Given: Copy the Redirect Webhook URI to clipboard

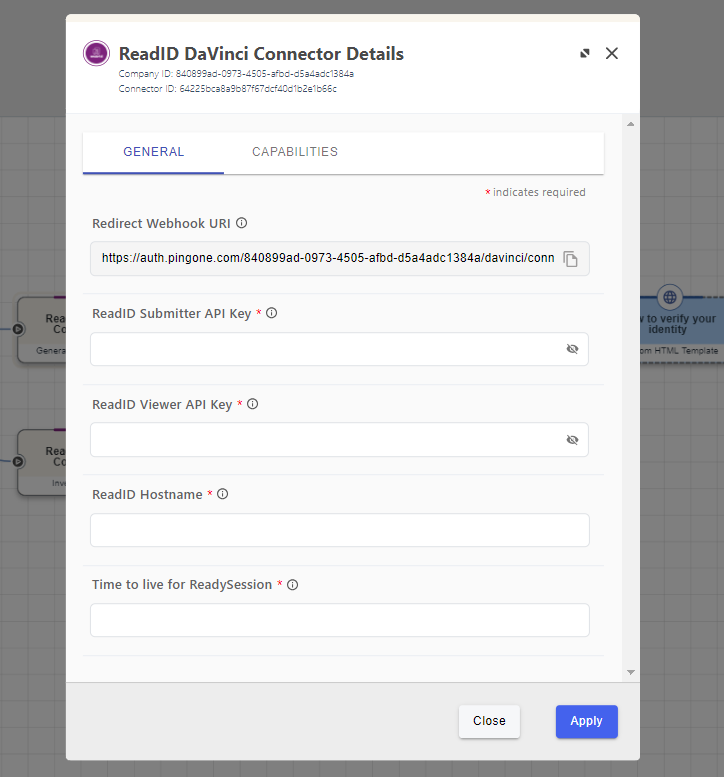Looking at the screenshot, I should pos(570,259).
